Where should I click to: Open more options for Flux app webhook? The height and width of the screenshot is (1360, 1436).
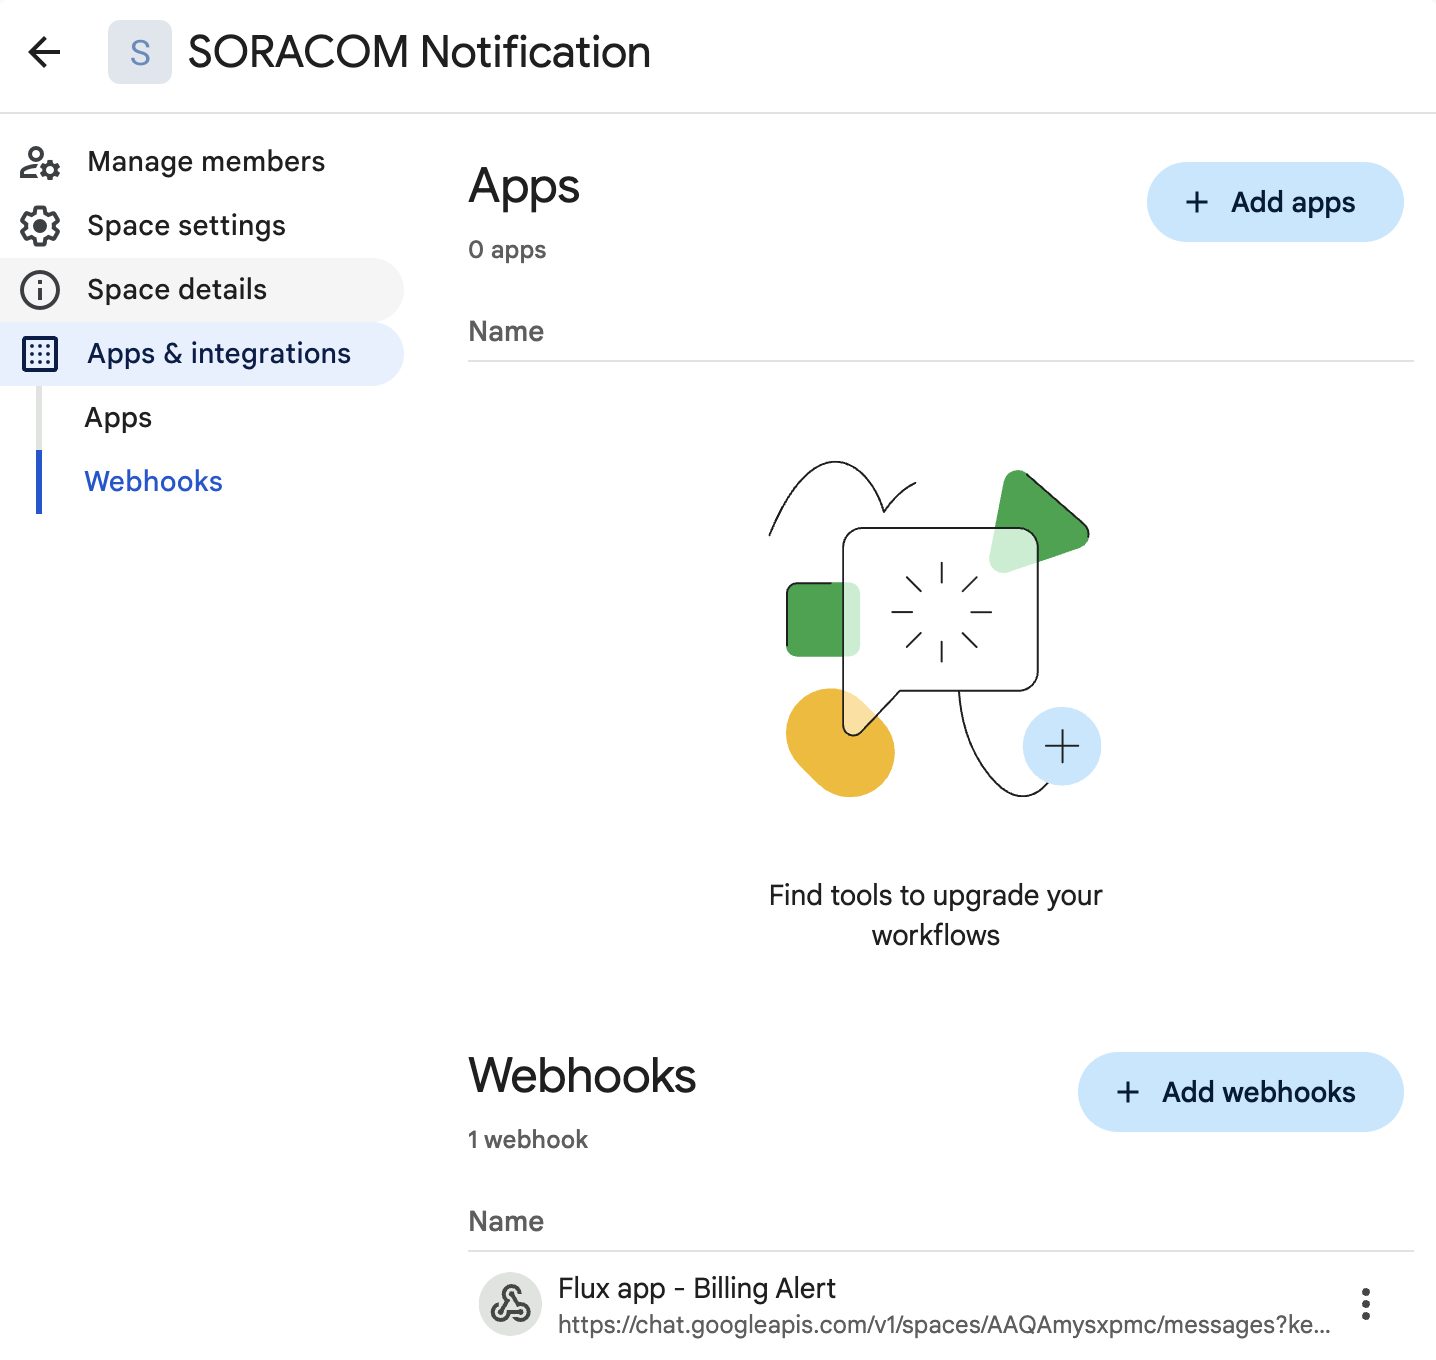(1366, 1304)
